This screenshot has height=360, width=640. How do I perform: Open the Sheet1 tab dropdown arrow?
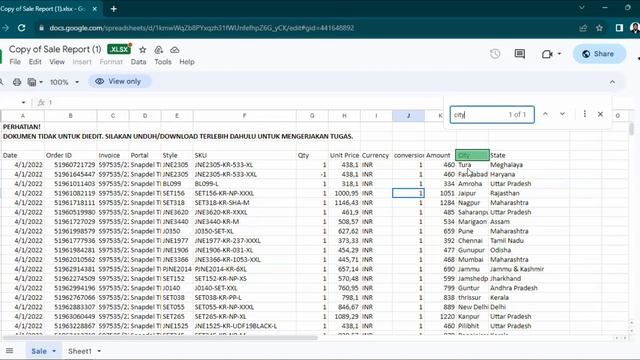(99, 351)
